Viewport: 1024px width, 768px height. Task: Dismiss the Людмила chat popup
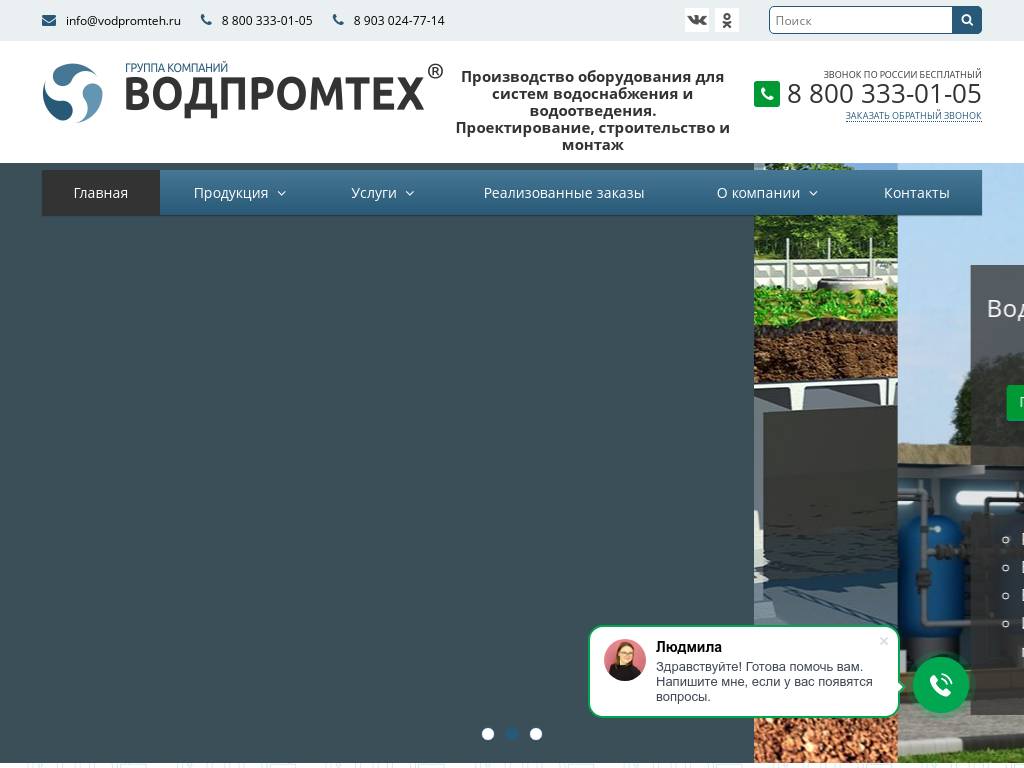884,641
